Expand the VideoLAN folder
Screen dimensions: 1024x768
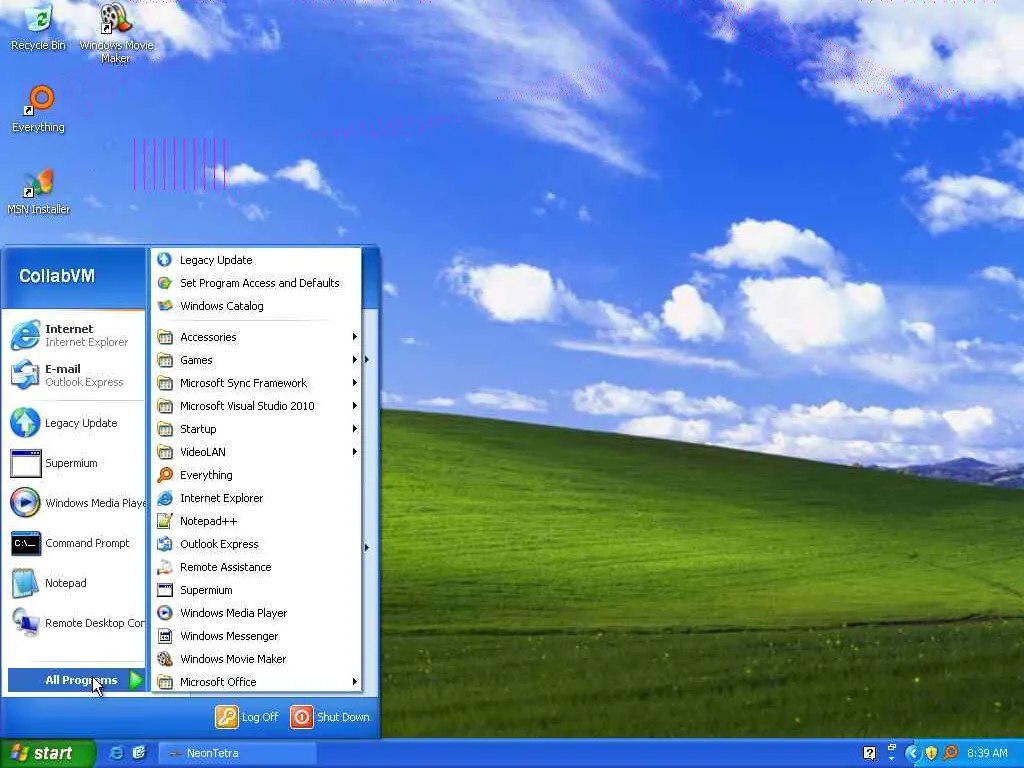pos(257,452)
